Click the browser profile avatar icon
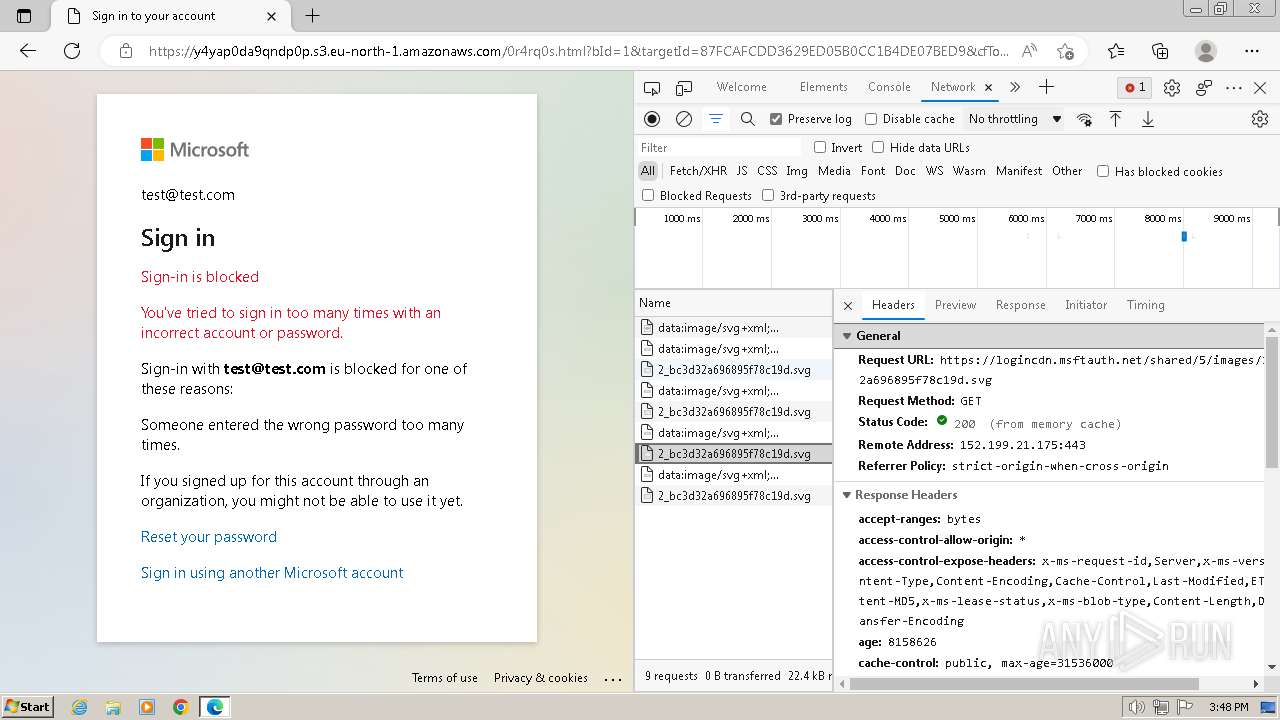This screenshot has width=1280, height=720. 1206,51
